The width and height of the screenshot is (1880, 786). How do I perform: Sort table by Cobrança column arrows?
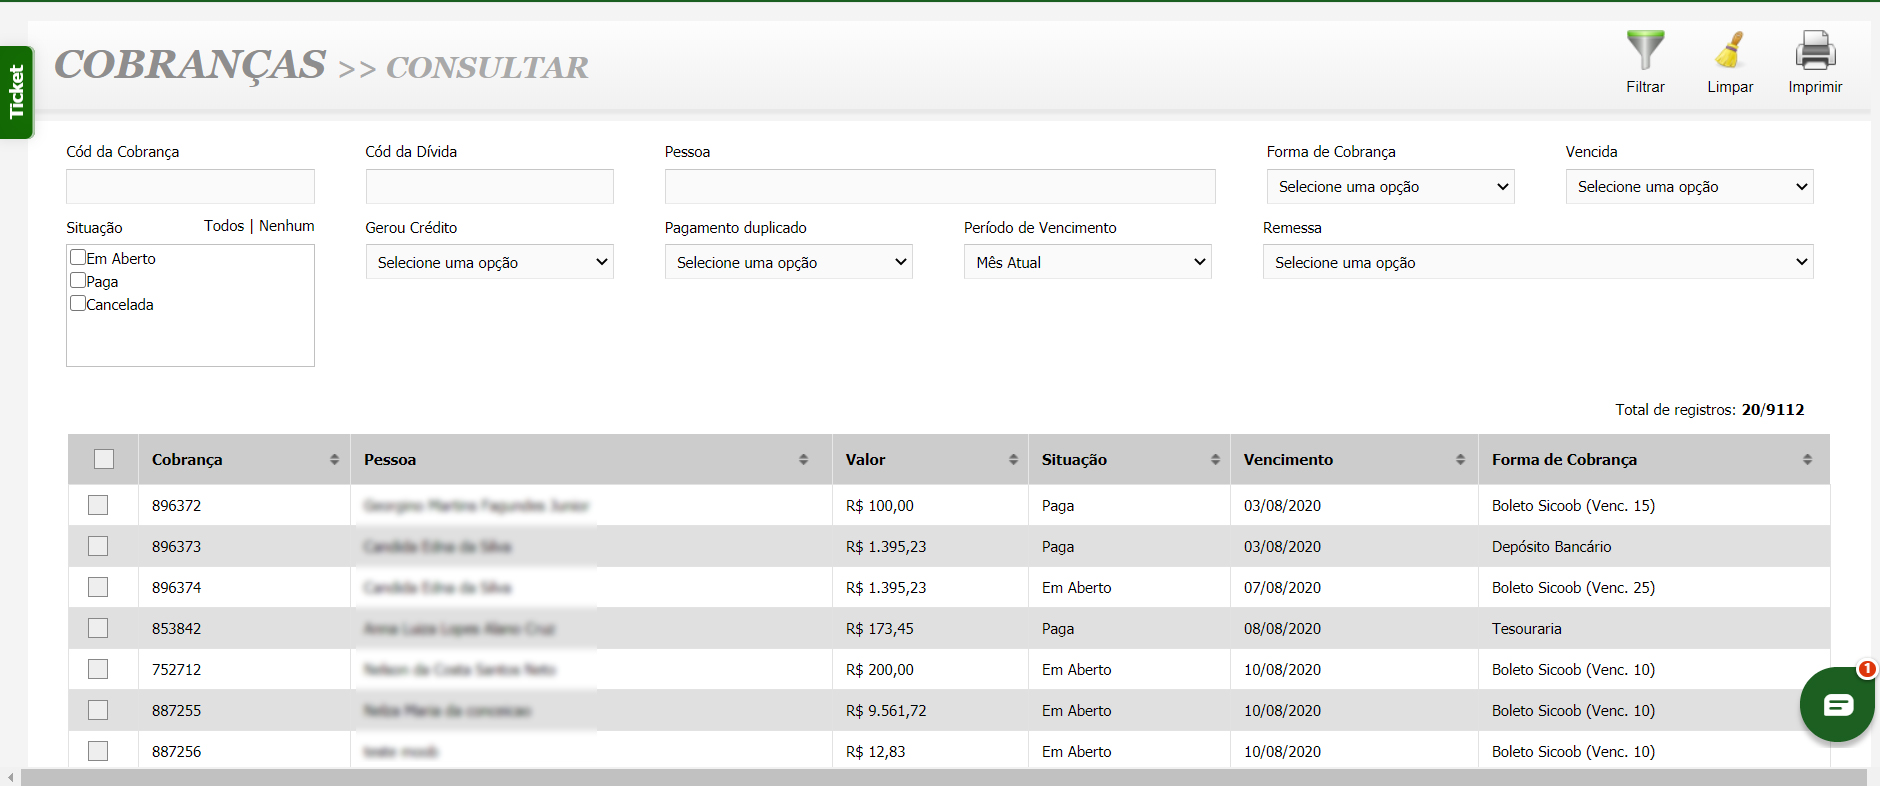point(334,460)
